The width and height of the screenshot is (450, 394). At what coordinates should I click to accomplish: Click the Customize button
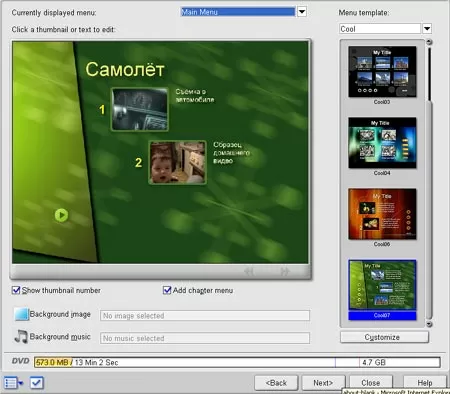tap(384, 337)
